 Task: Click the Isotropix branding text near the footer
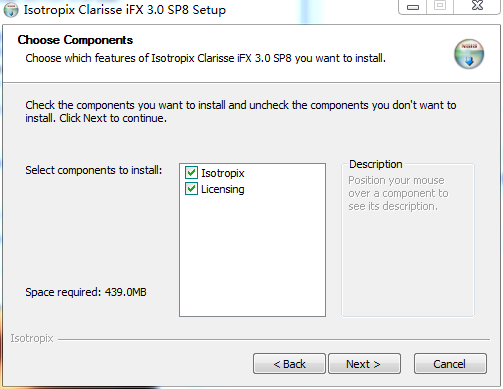tap(32, 338)
